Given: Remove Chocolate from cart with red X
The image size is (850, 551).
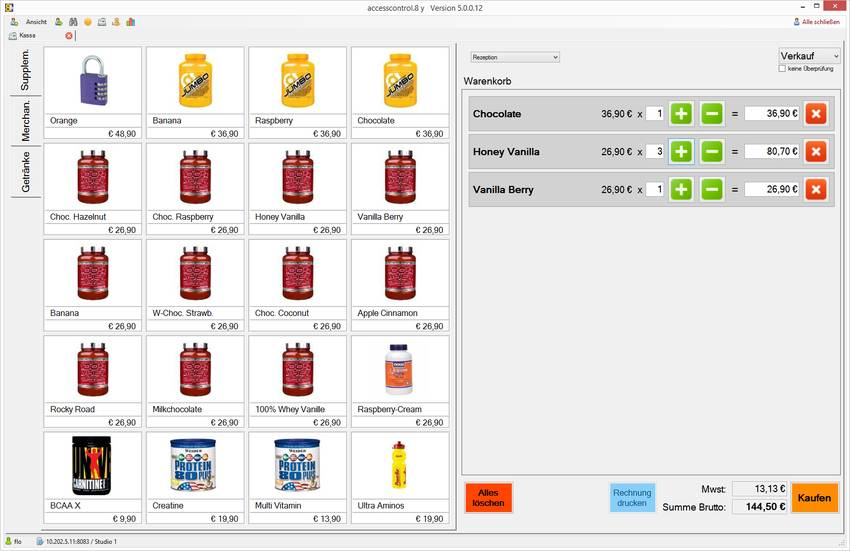Looking at the screenshot, I should click(x=816, y=114).
